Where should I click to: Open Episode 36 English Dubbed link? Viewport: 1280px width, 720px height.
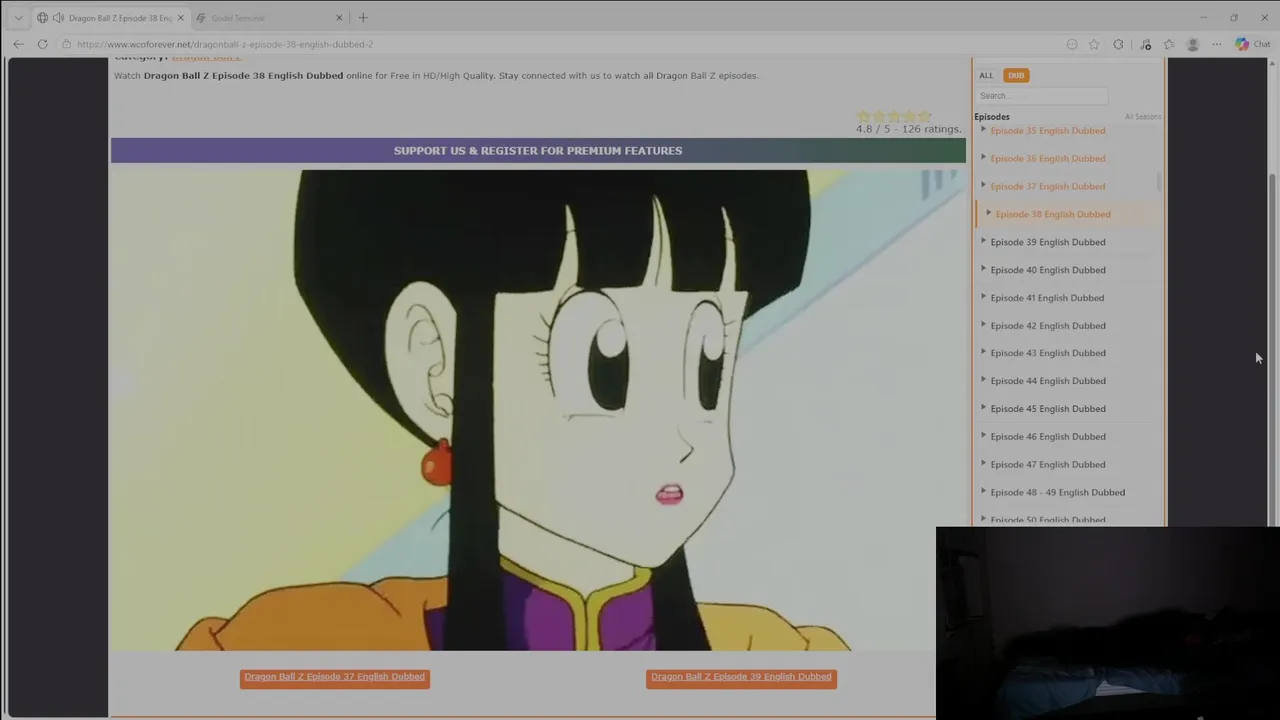click(1048, 158)
